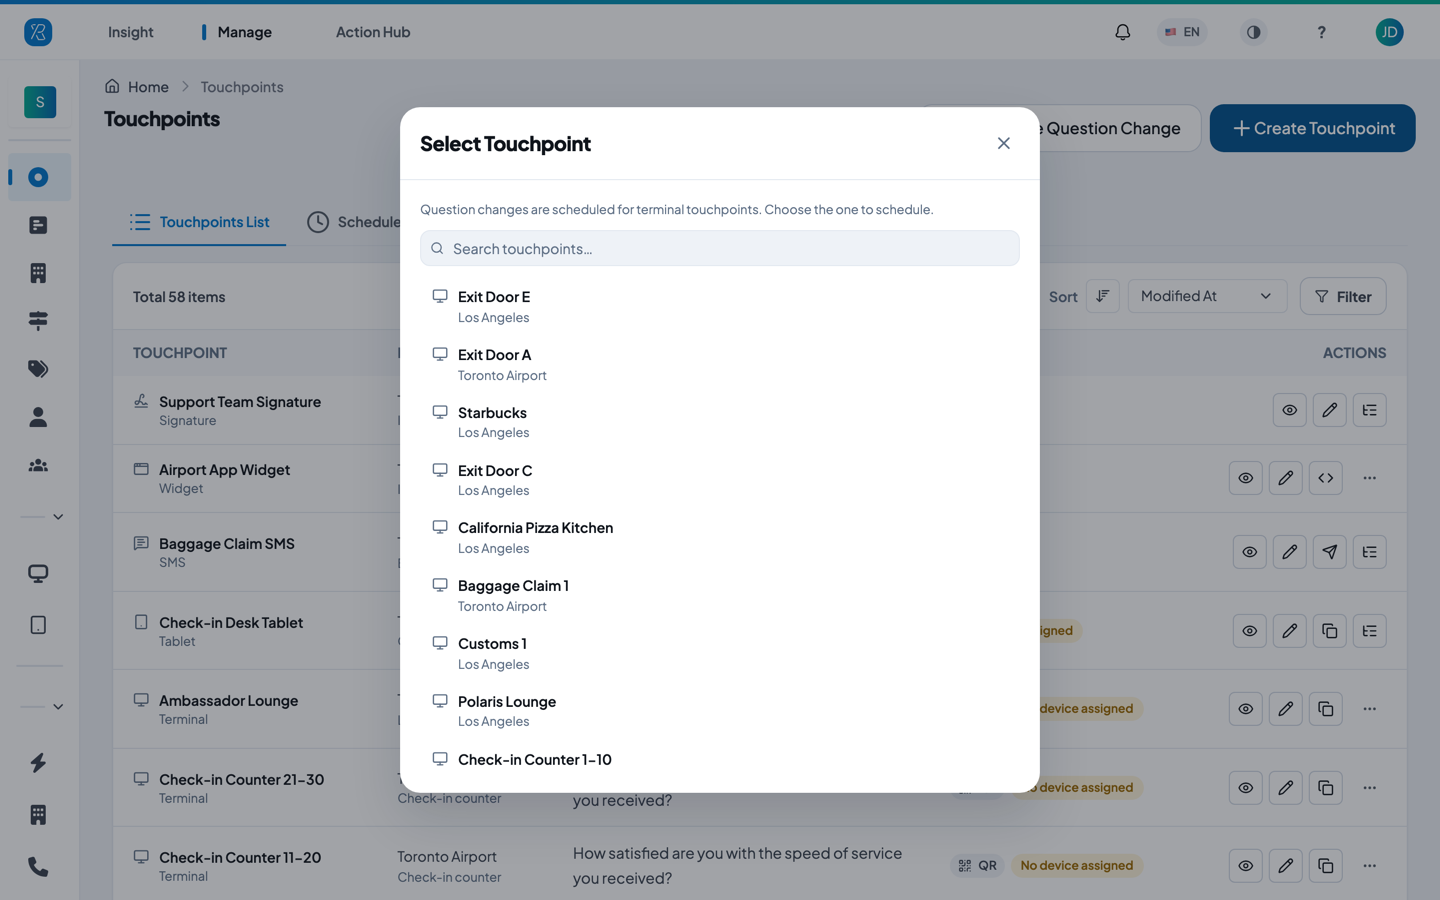Click S workspace tile in sidebar
The image size is (1440, 900).
tap(40, 102)
